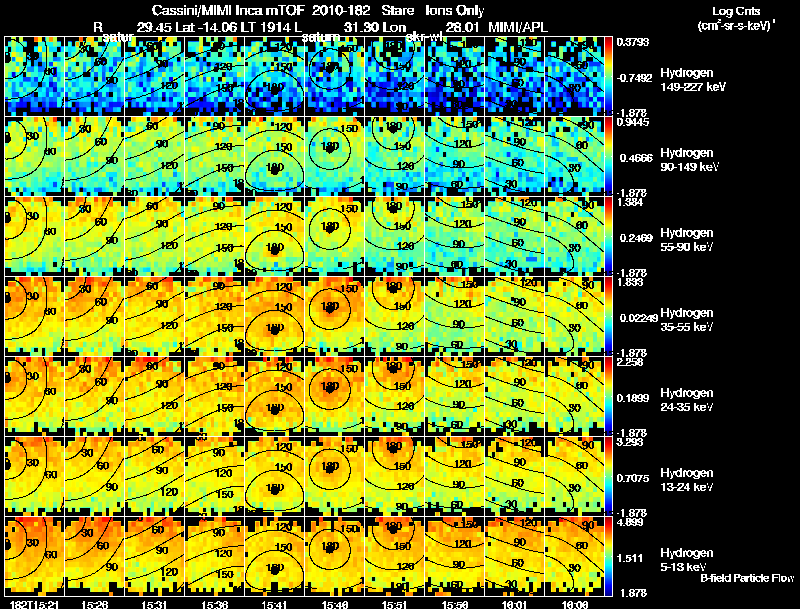Select the '1.384' colorbar value
Image resolution: width=800 pixels, height=609 pixels.
pos(630,202)
